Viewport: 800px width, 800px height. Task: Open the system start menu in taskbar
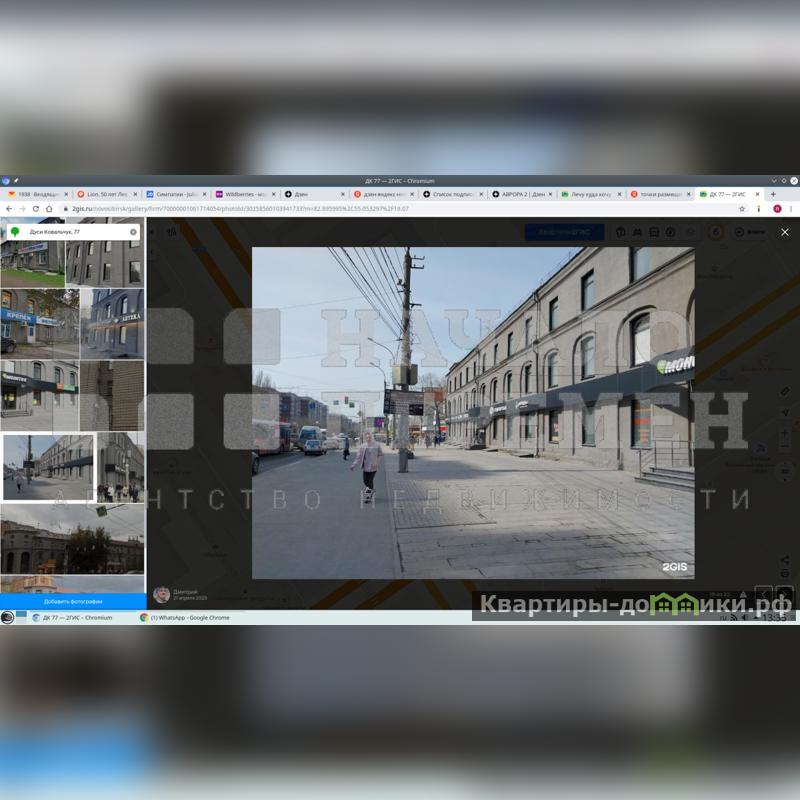pyautogui.click(x=8, y=618)
